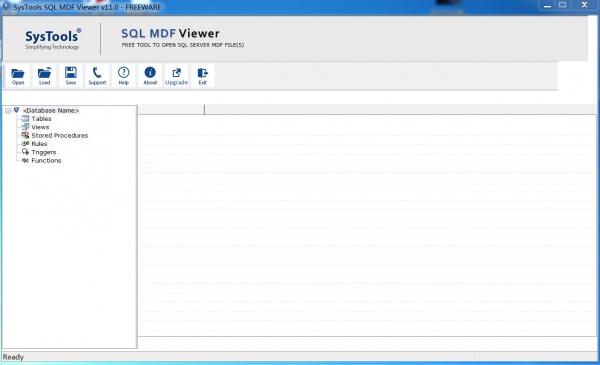
Task: Click the Rules icon in the tree
Action: pos(26,143)
